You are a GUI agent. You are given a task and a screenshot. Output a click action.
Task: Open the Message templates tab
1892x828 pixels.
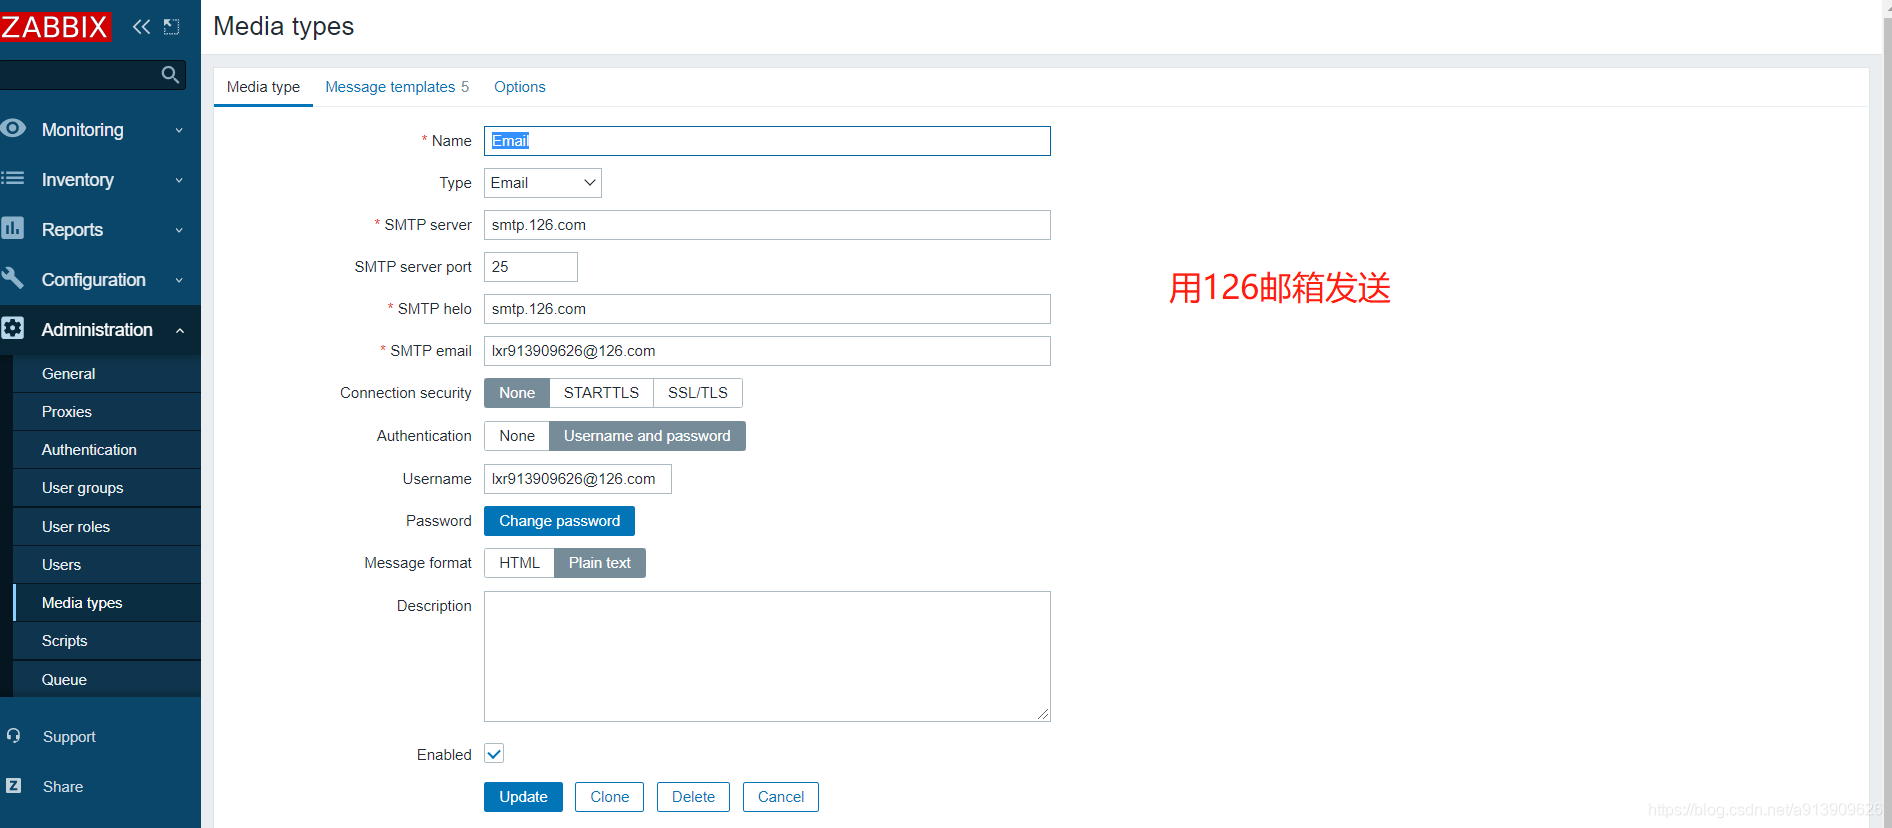tap(397, 87)
